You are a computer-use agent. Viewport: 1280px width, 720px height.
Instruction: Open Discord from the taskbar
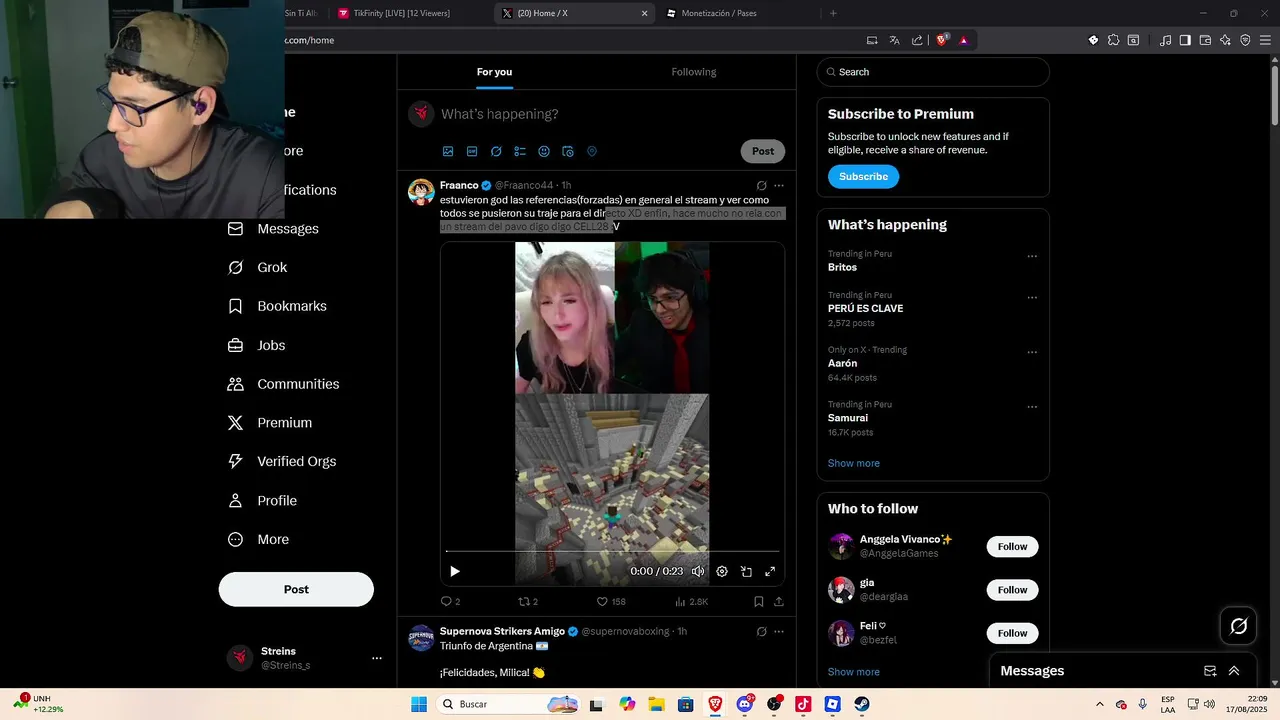pyautogui.click(x=745, y=704)
